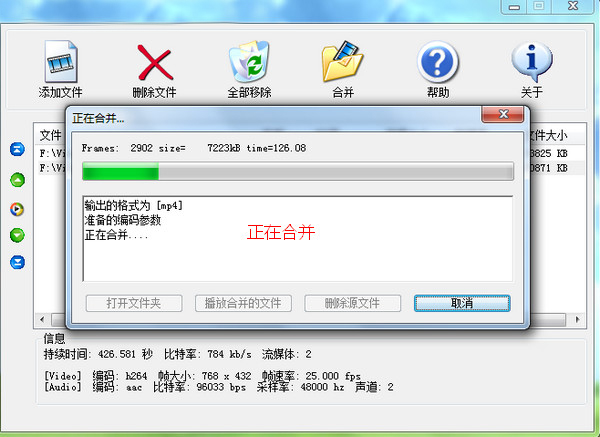
Task: Click the blue move-to-top arrow icon
Action: [17, 149]
